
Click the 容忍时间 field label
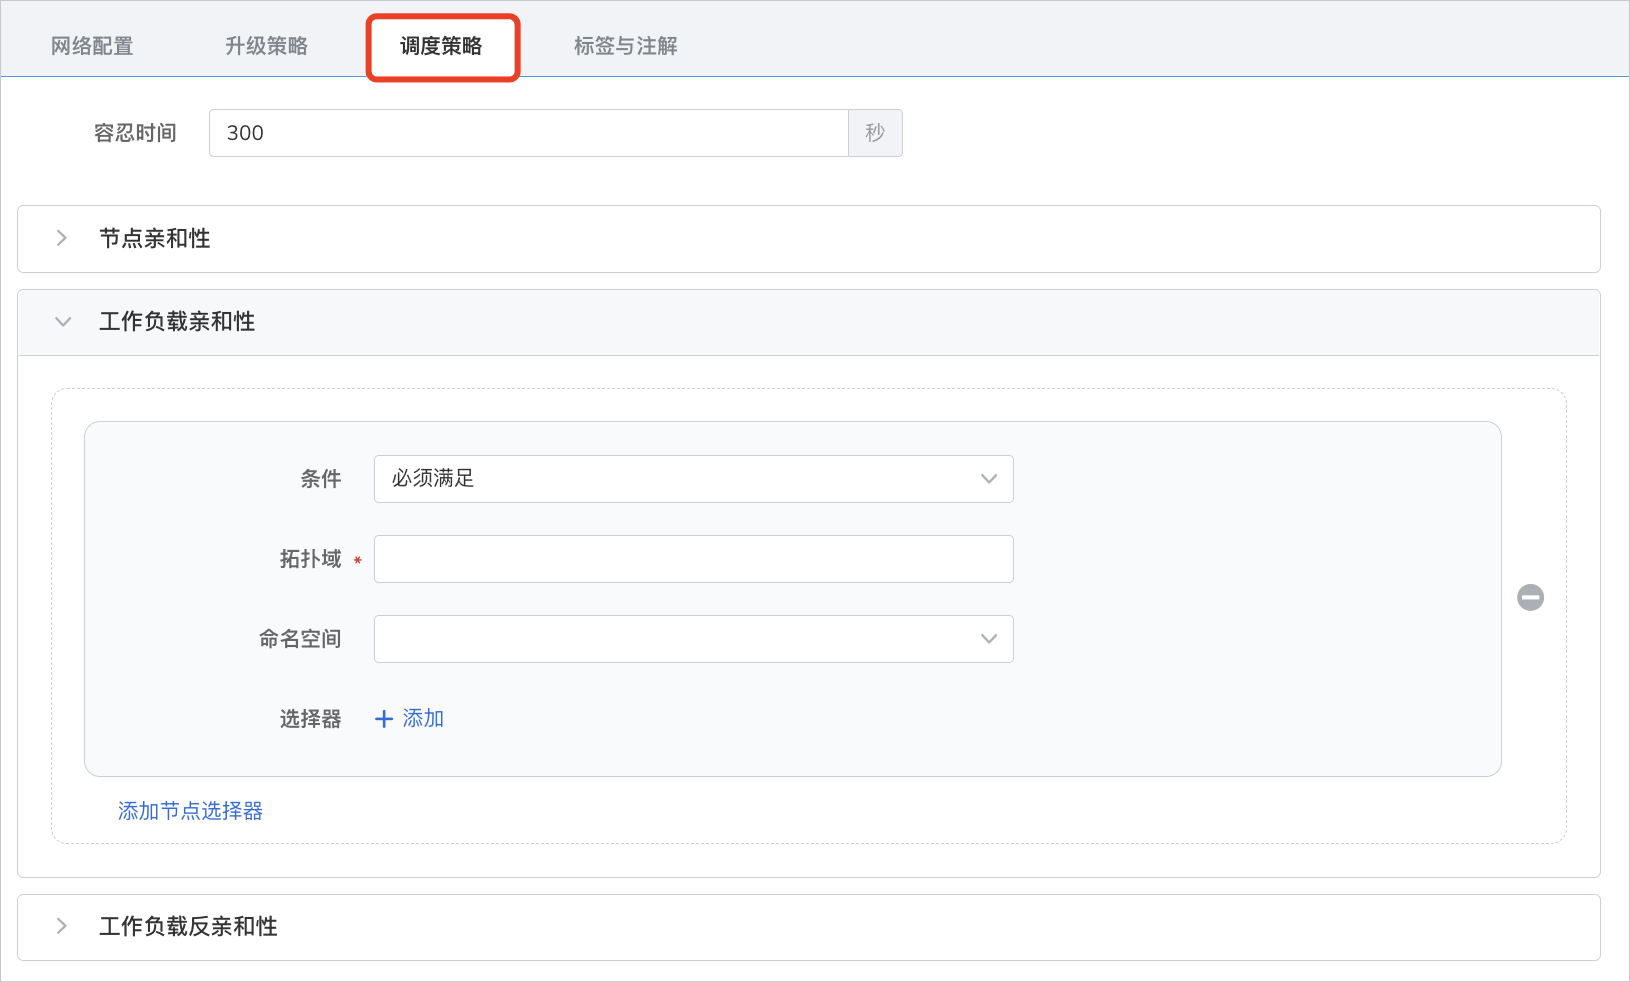pyautogui.click(x=135, y=133)
